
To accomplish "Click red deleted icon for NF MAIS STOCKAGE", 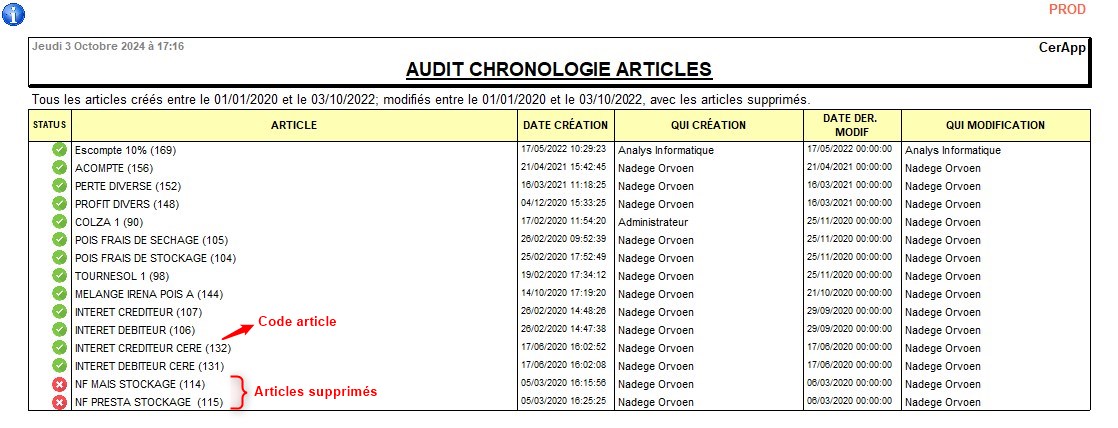I will coord(59,384).
